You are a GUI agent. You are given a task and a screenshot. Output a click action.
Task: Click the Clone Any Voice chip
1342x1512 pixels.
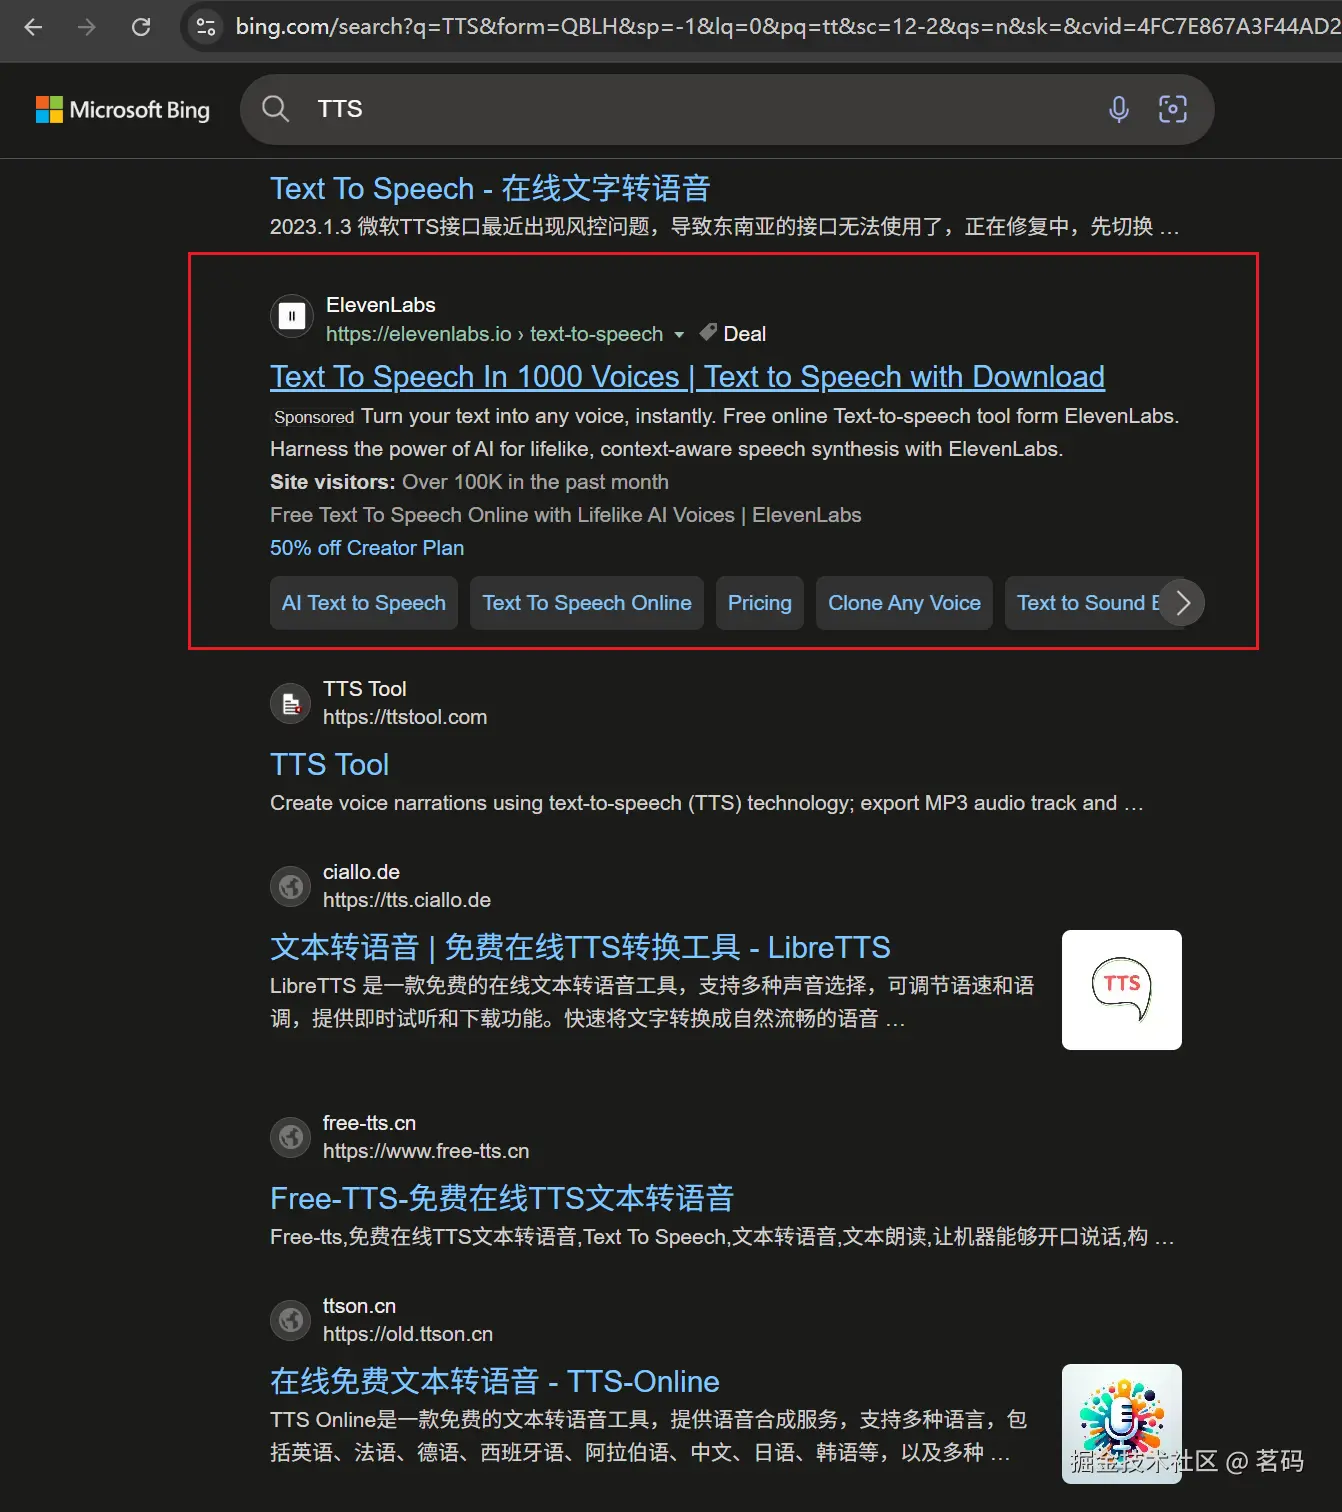click(904, 603)
